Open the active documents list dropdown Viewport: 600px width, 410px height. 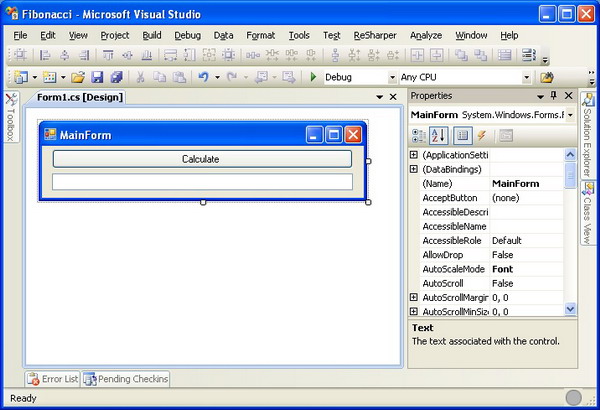pos(380,97)
